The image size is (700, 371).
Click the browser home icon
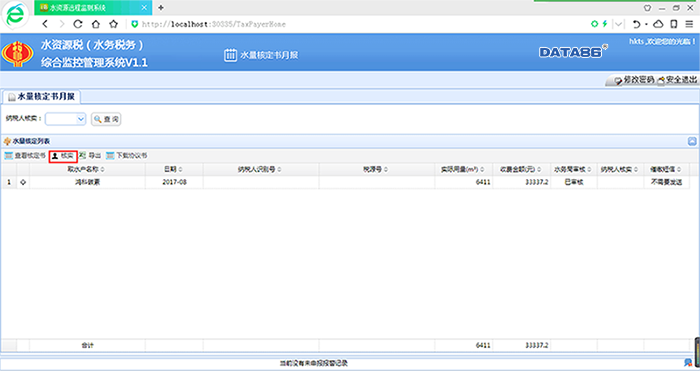tap(96, 24)
